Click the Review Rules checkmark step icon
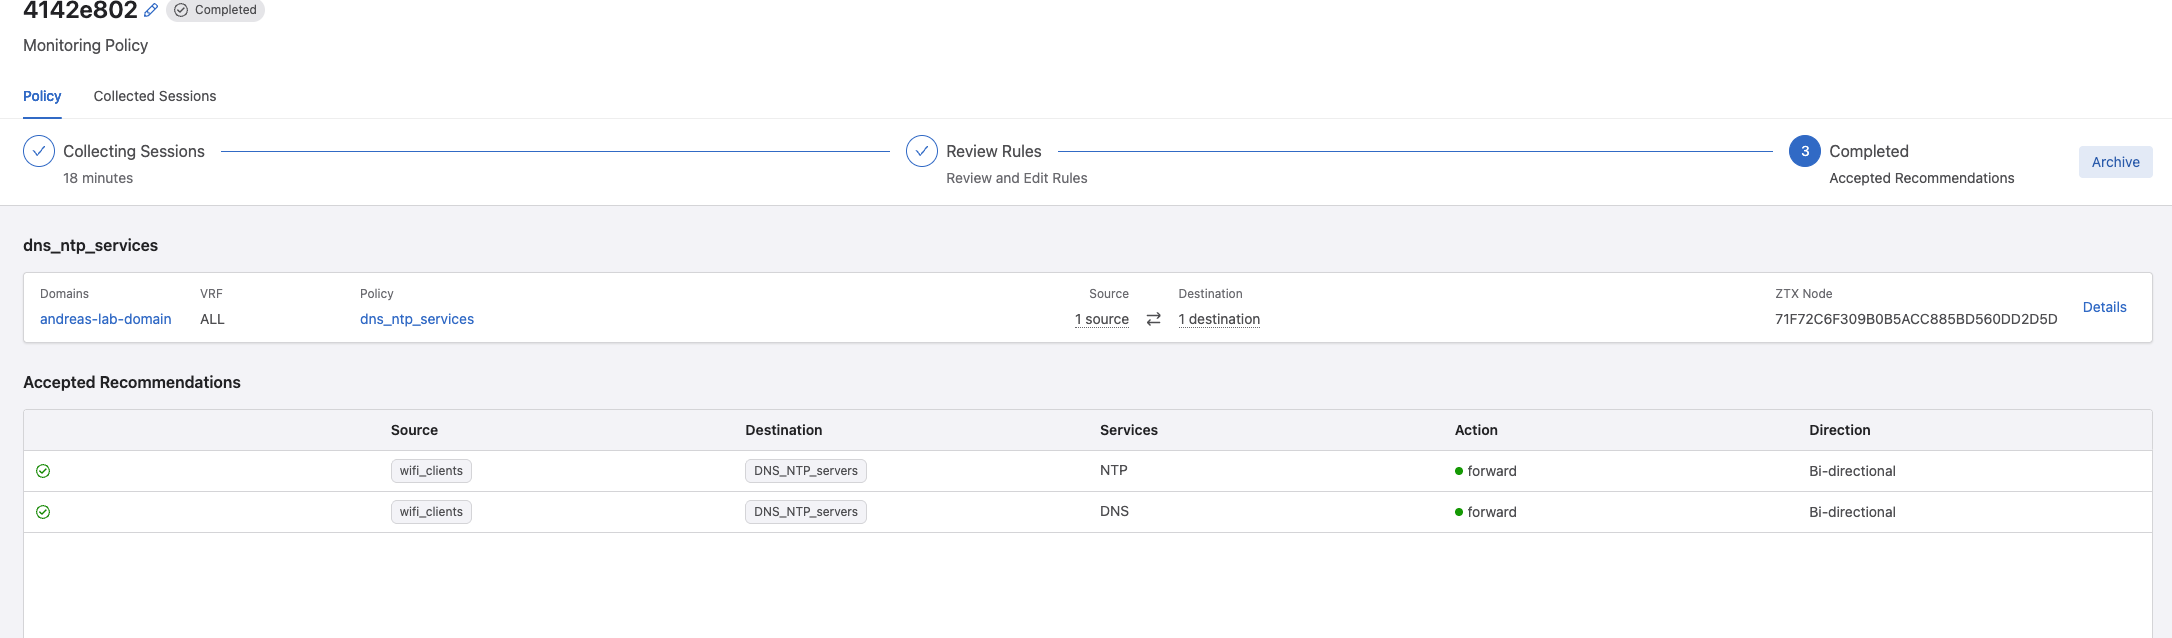This screenshot has width=2172, height=638. pyautogui.click(x=921, y=151)
